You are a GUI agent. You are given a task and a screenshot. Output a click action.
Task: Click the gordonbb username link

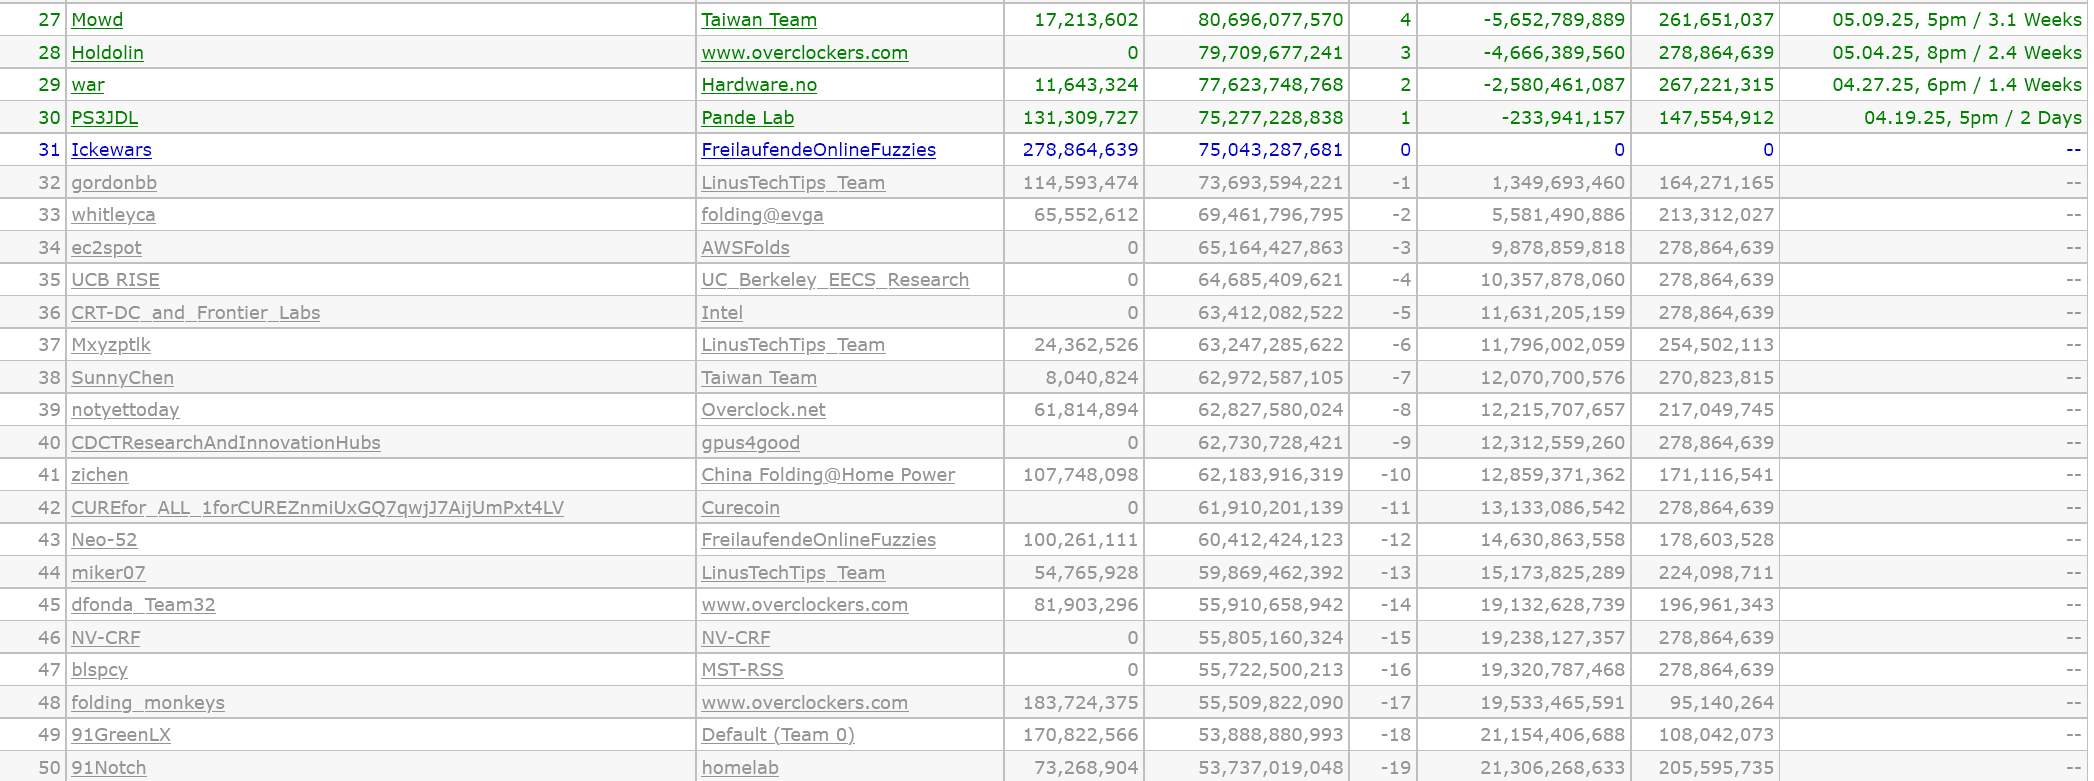[114, 183]
